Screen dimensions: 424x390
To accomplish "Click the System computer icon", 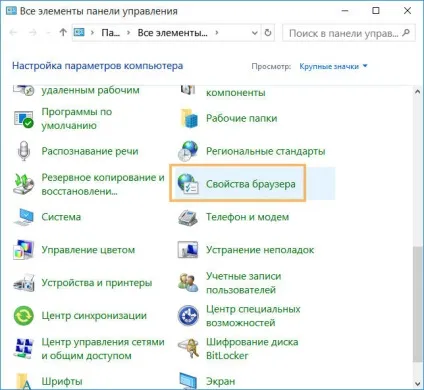I will click(x=24, y=217).
